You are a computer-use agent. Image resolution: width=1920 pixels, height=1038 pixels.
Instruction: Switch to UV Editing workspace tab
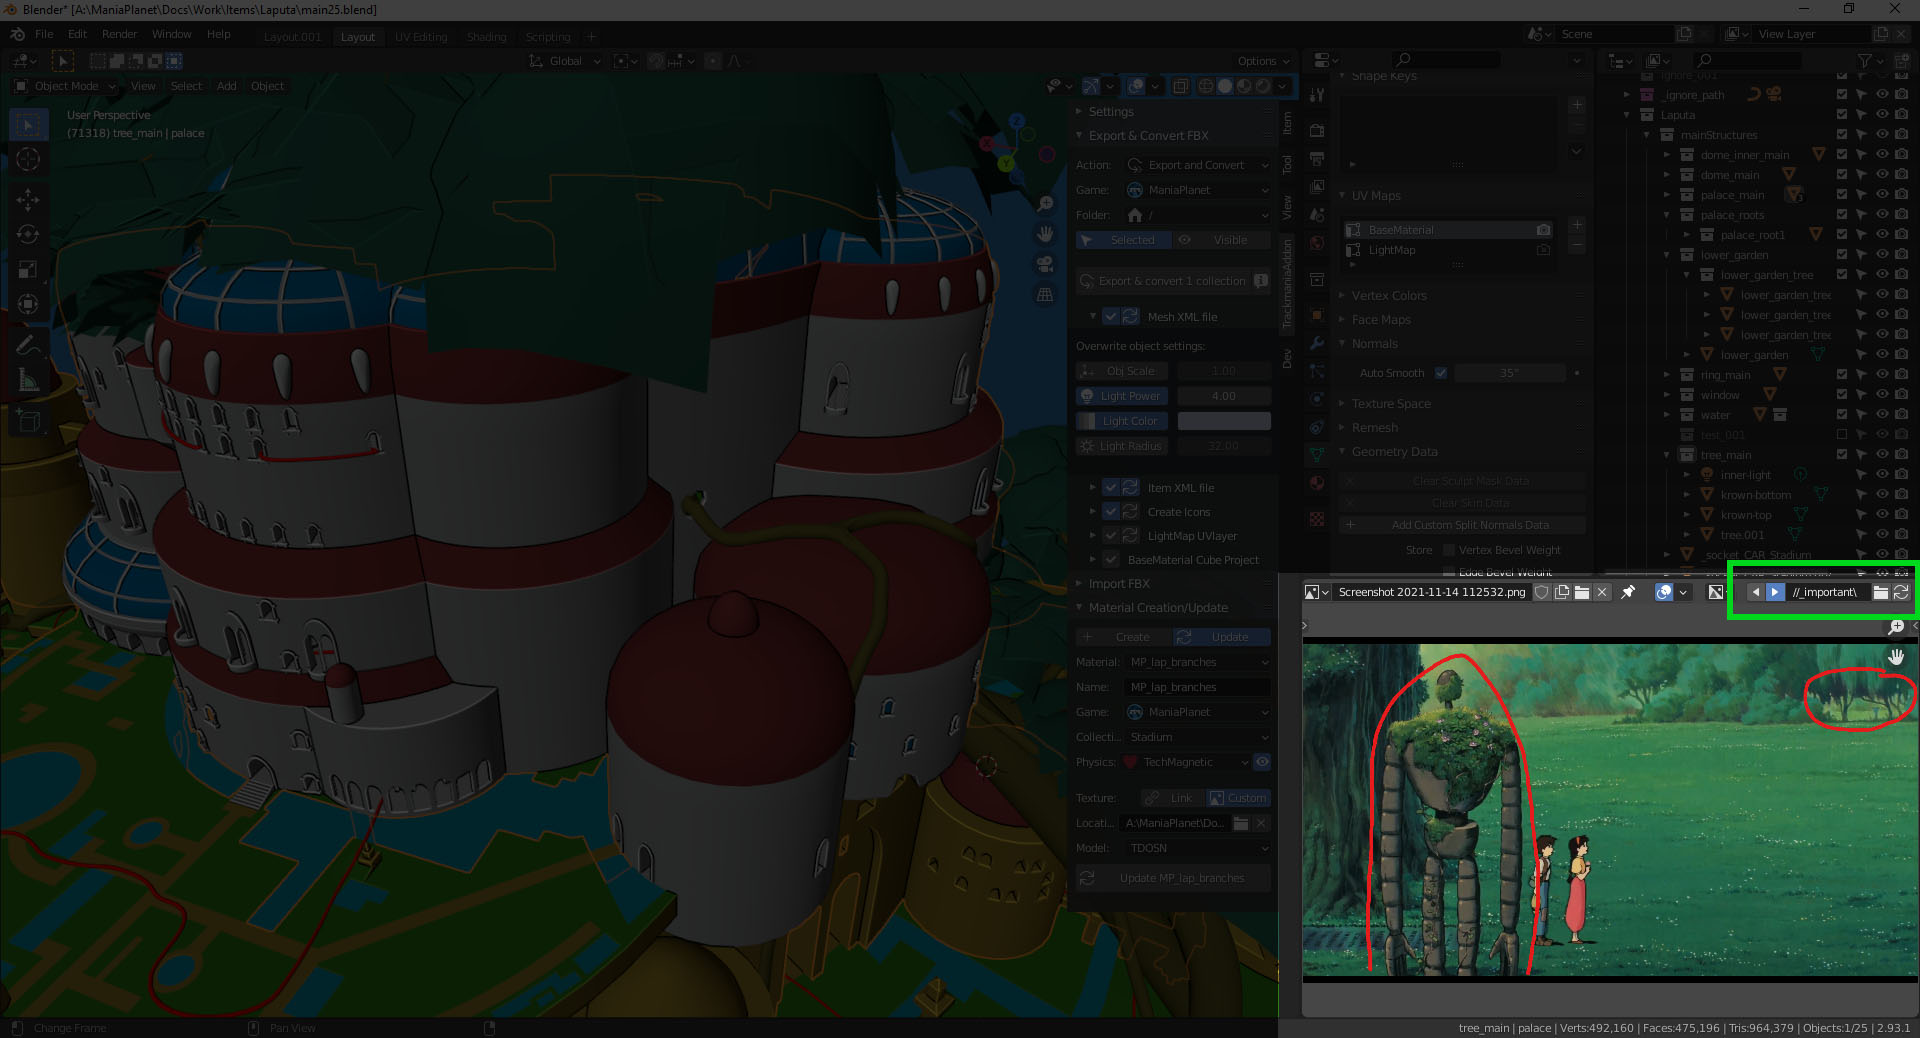421,37
